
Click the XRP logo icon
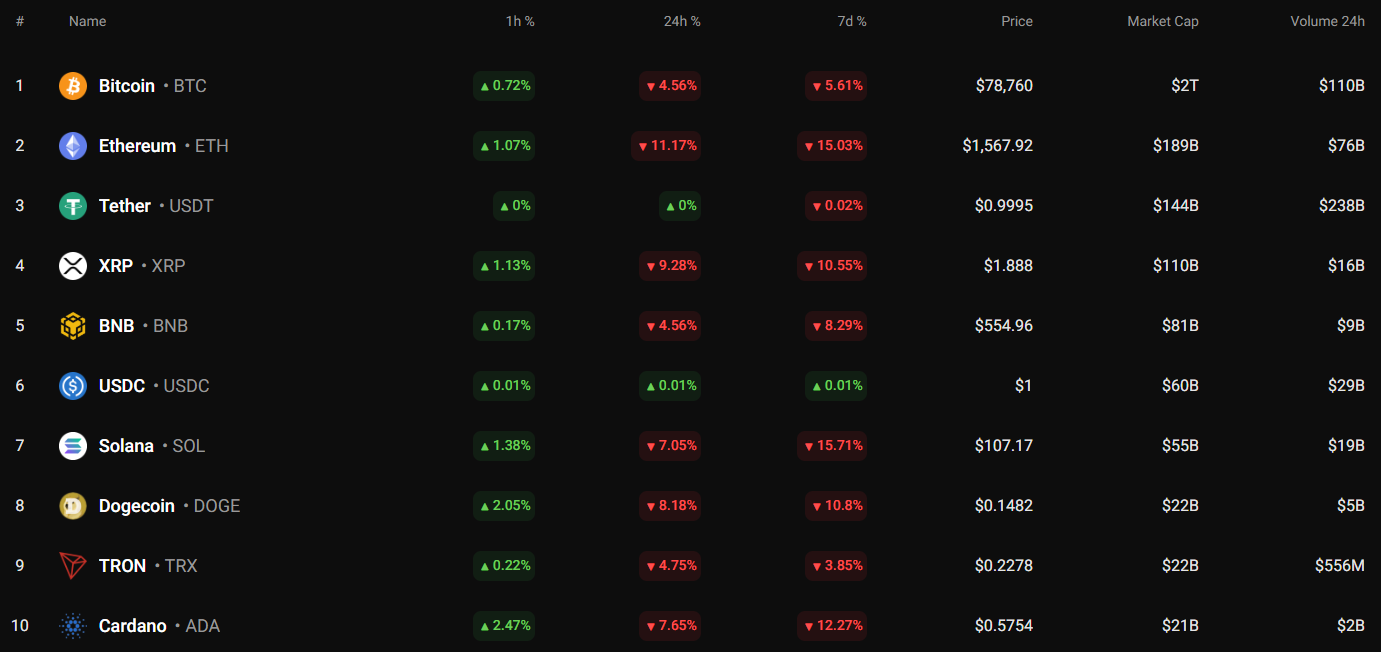coord(73,266)
